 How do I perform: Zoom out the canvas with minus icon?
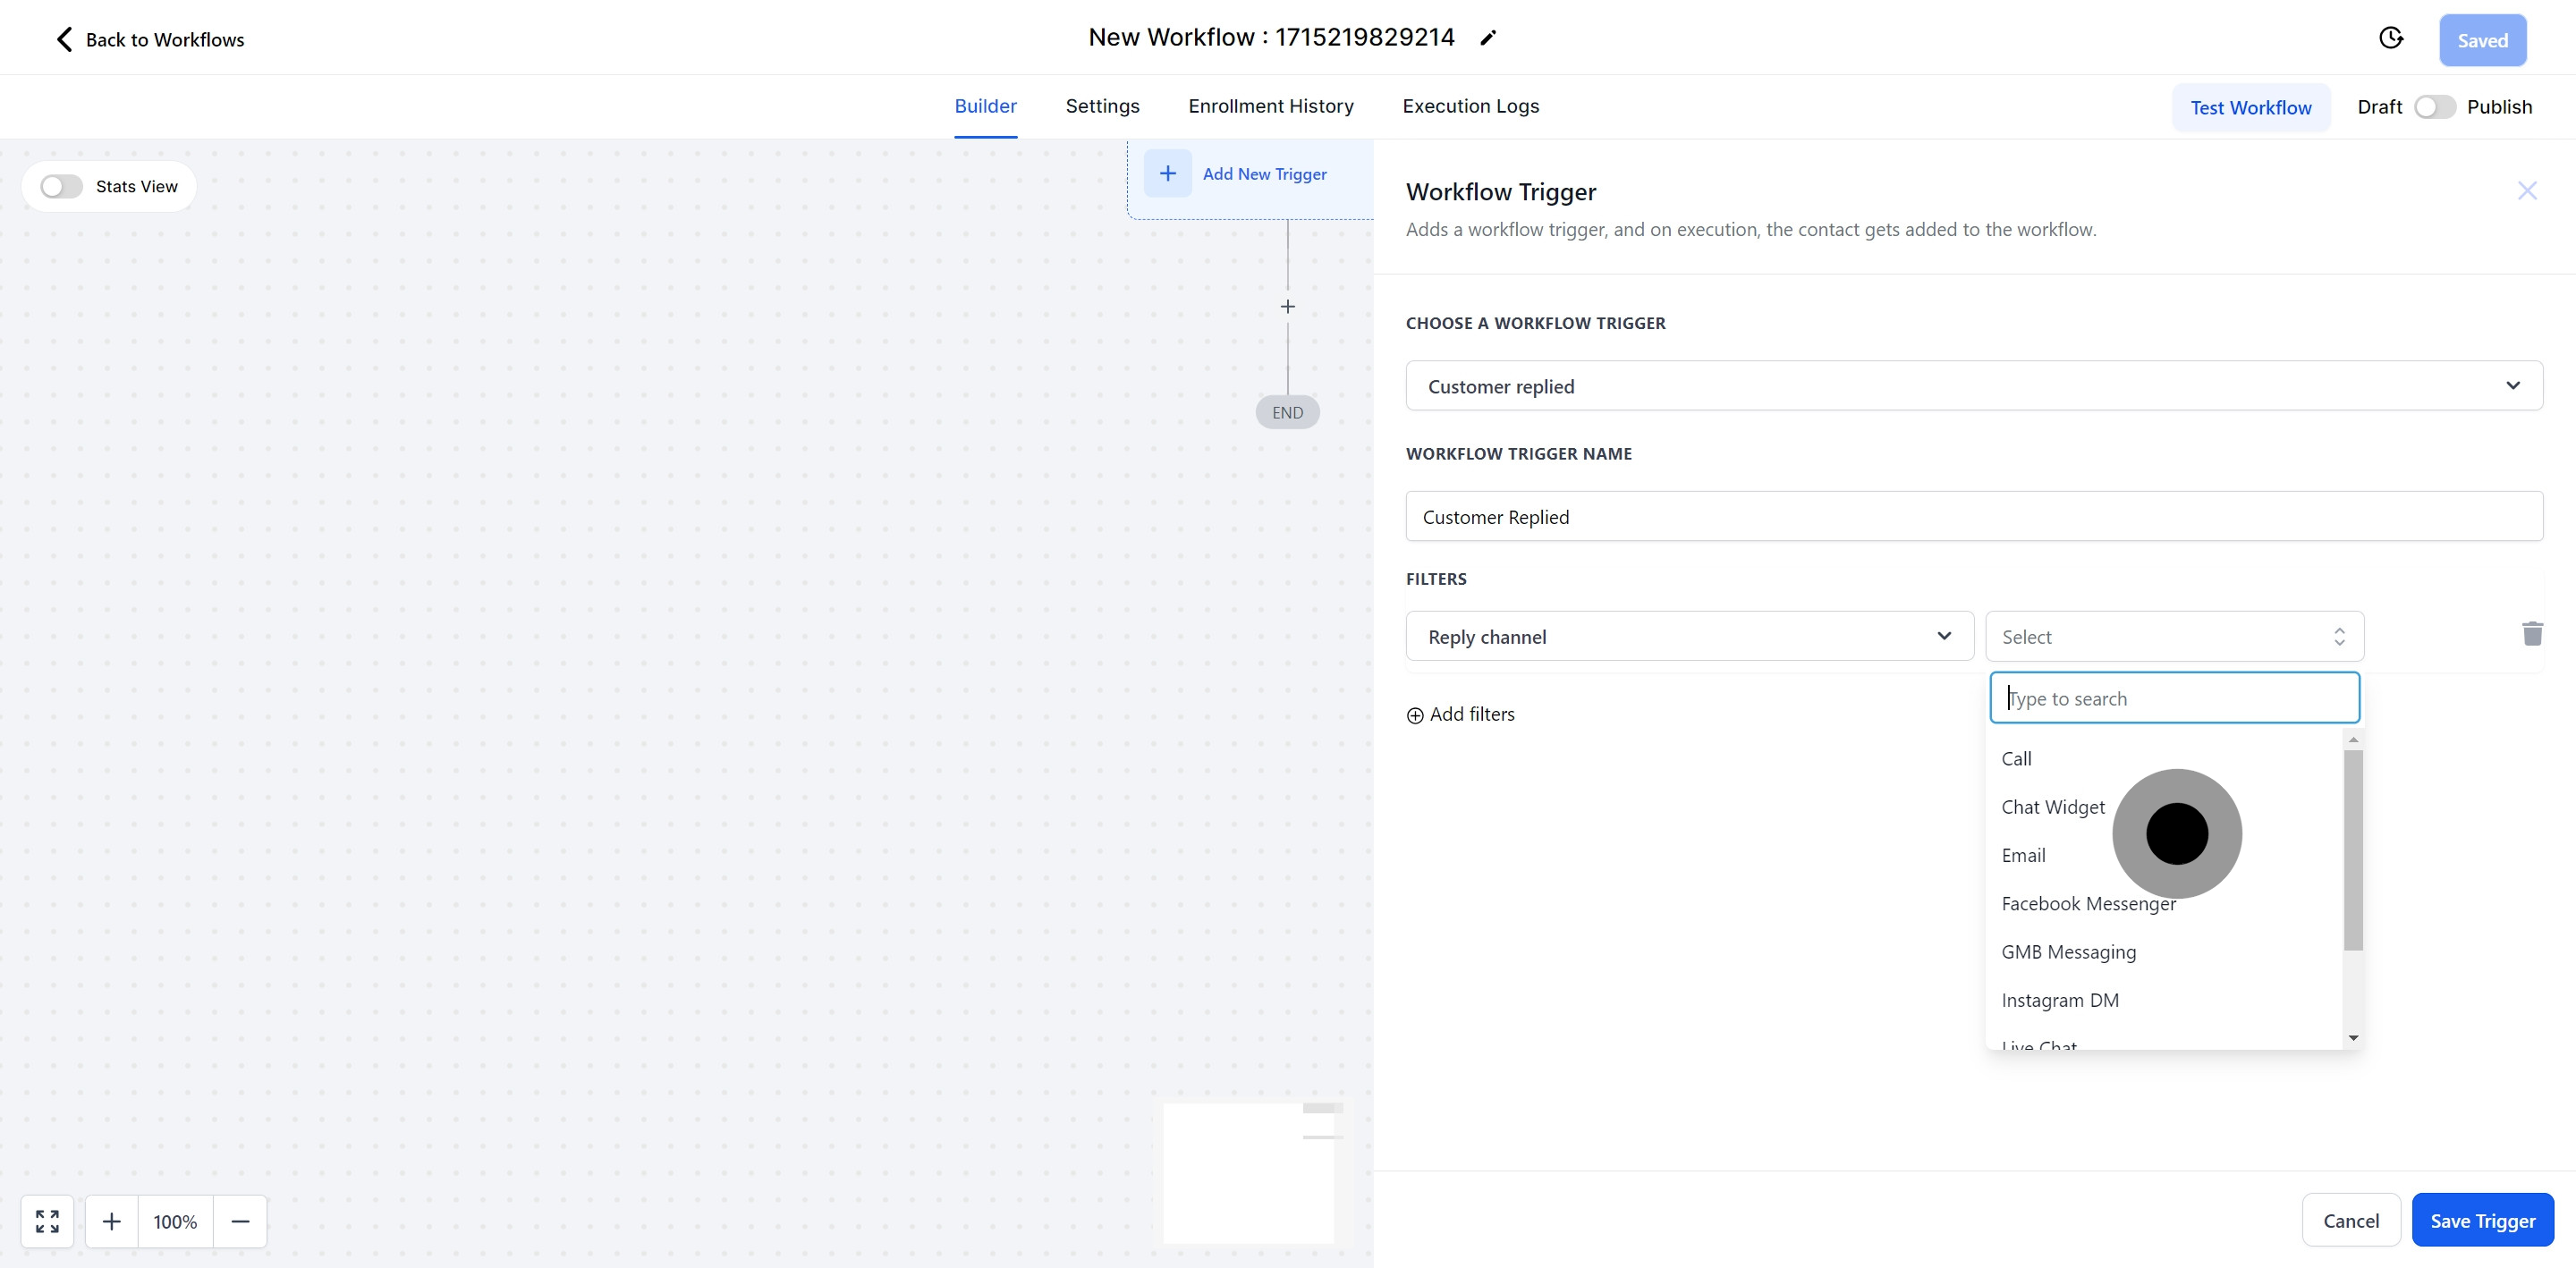(x=240, y=1221)
